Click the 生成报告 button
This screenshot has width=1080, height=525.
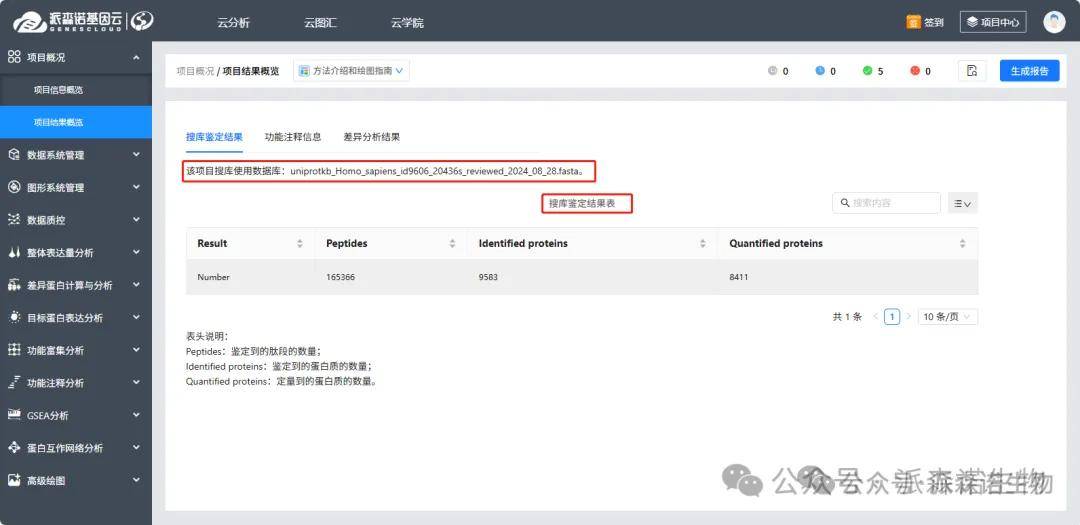pyautogui.click(x=1029, y=71)
